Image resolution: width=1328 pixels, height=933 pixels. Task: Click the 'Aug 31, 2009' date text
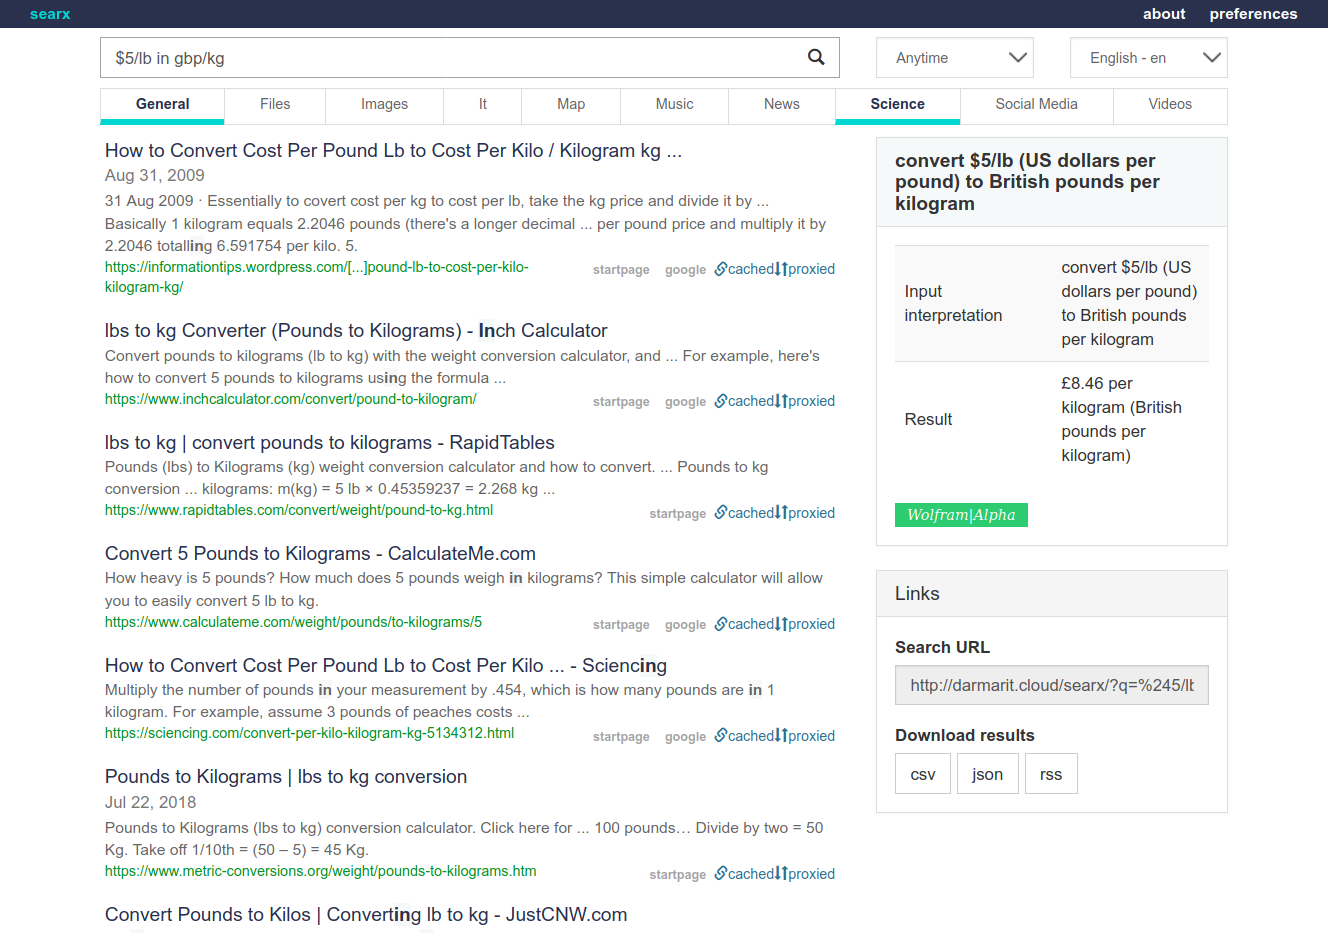click(x=155, y=176)
